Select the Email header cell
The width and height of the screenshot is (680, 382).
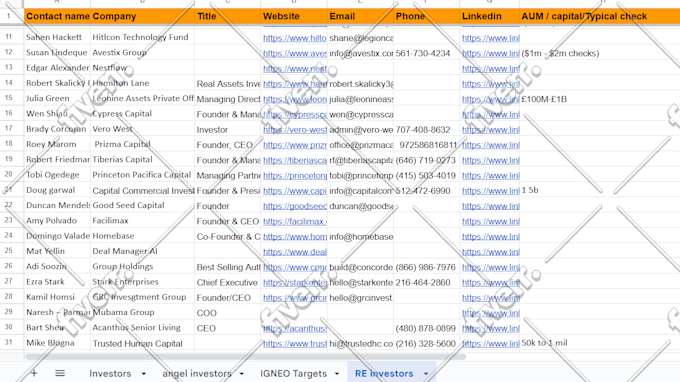pyautogui.click(x=360, y=16)
